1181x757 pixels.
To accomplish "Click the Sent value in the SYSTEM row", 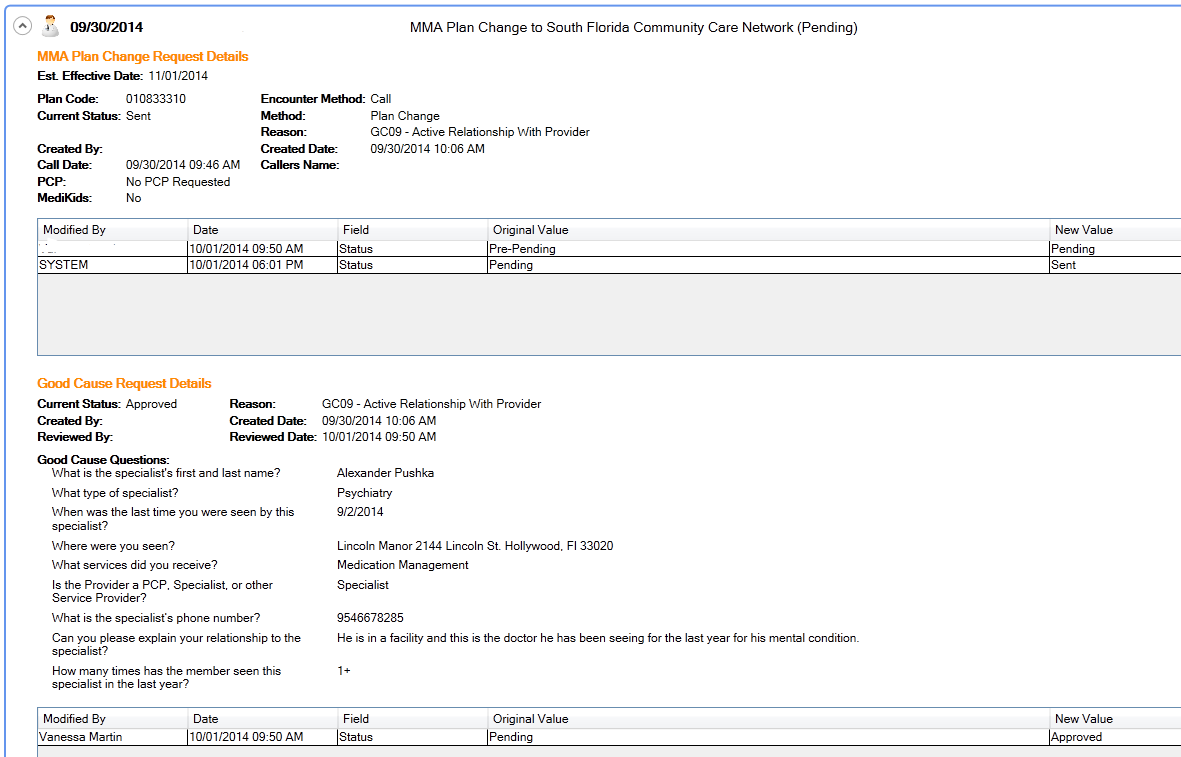I will point(1063,265).
